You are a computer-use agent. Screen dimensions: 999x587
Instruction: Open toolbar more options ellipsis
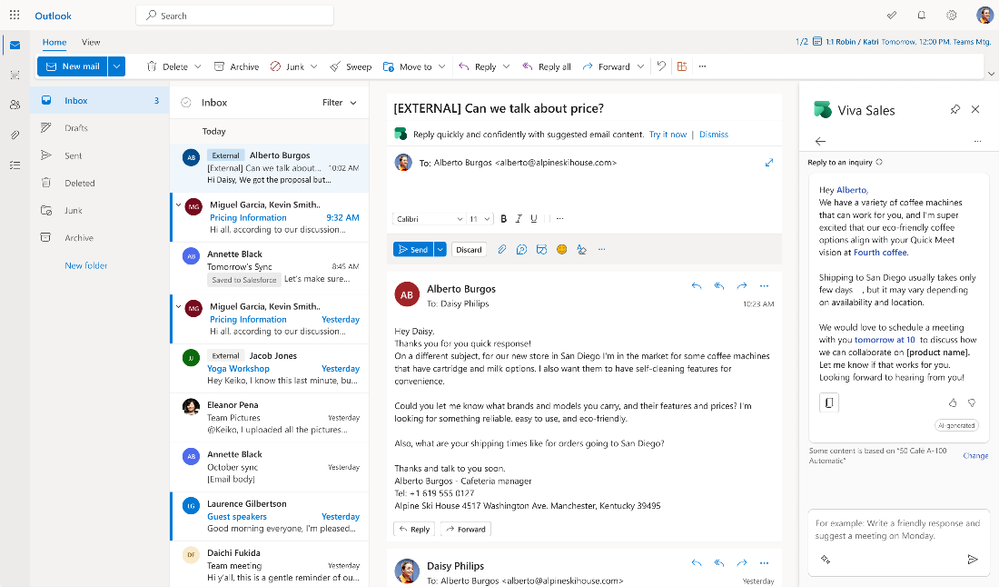point(702,66)
